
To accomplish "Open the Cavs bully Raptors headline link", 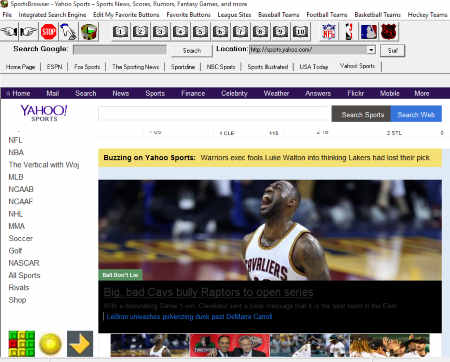I will coord(208,292).
